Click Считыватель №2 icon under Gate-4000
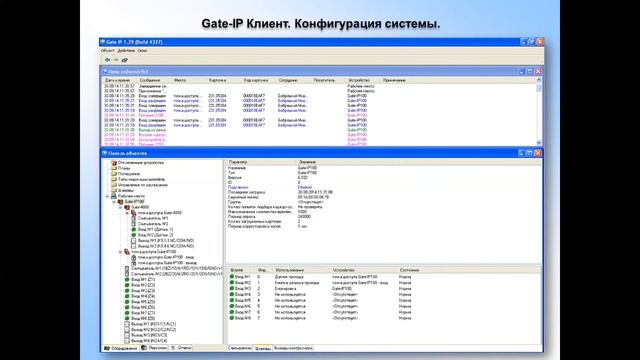Screen dimensions: 640x360 (x=134, y=224)
